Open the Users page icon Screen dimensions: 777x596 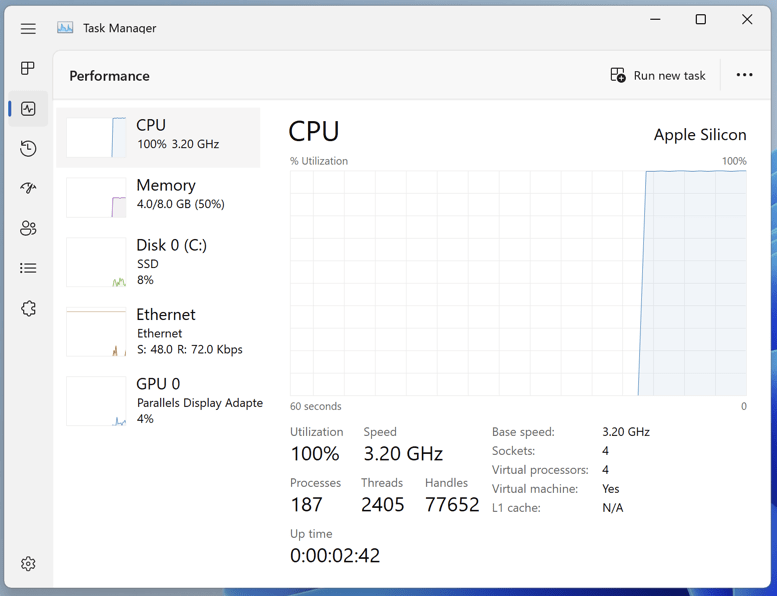(28, 228)
